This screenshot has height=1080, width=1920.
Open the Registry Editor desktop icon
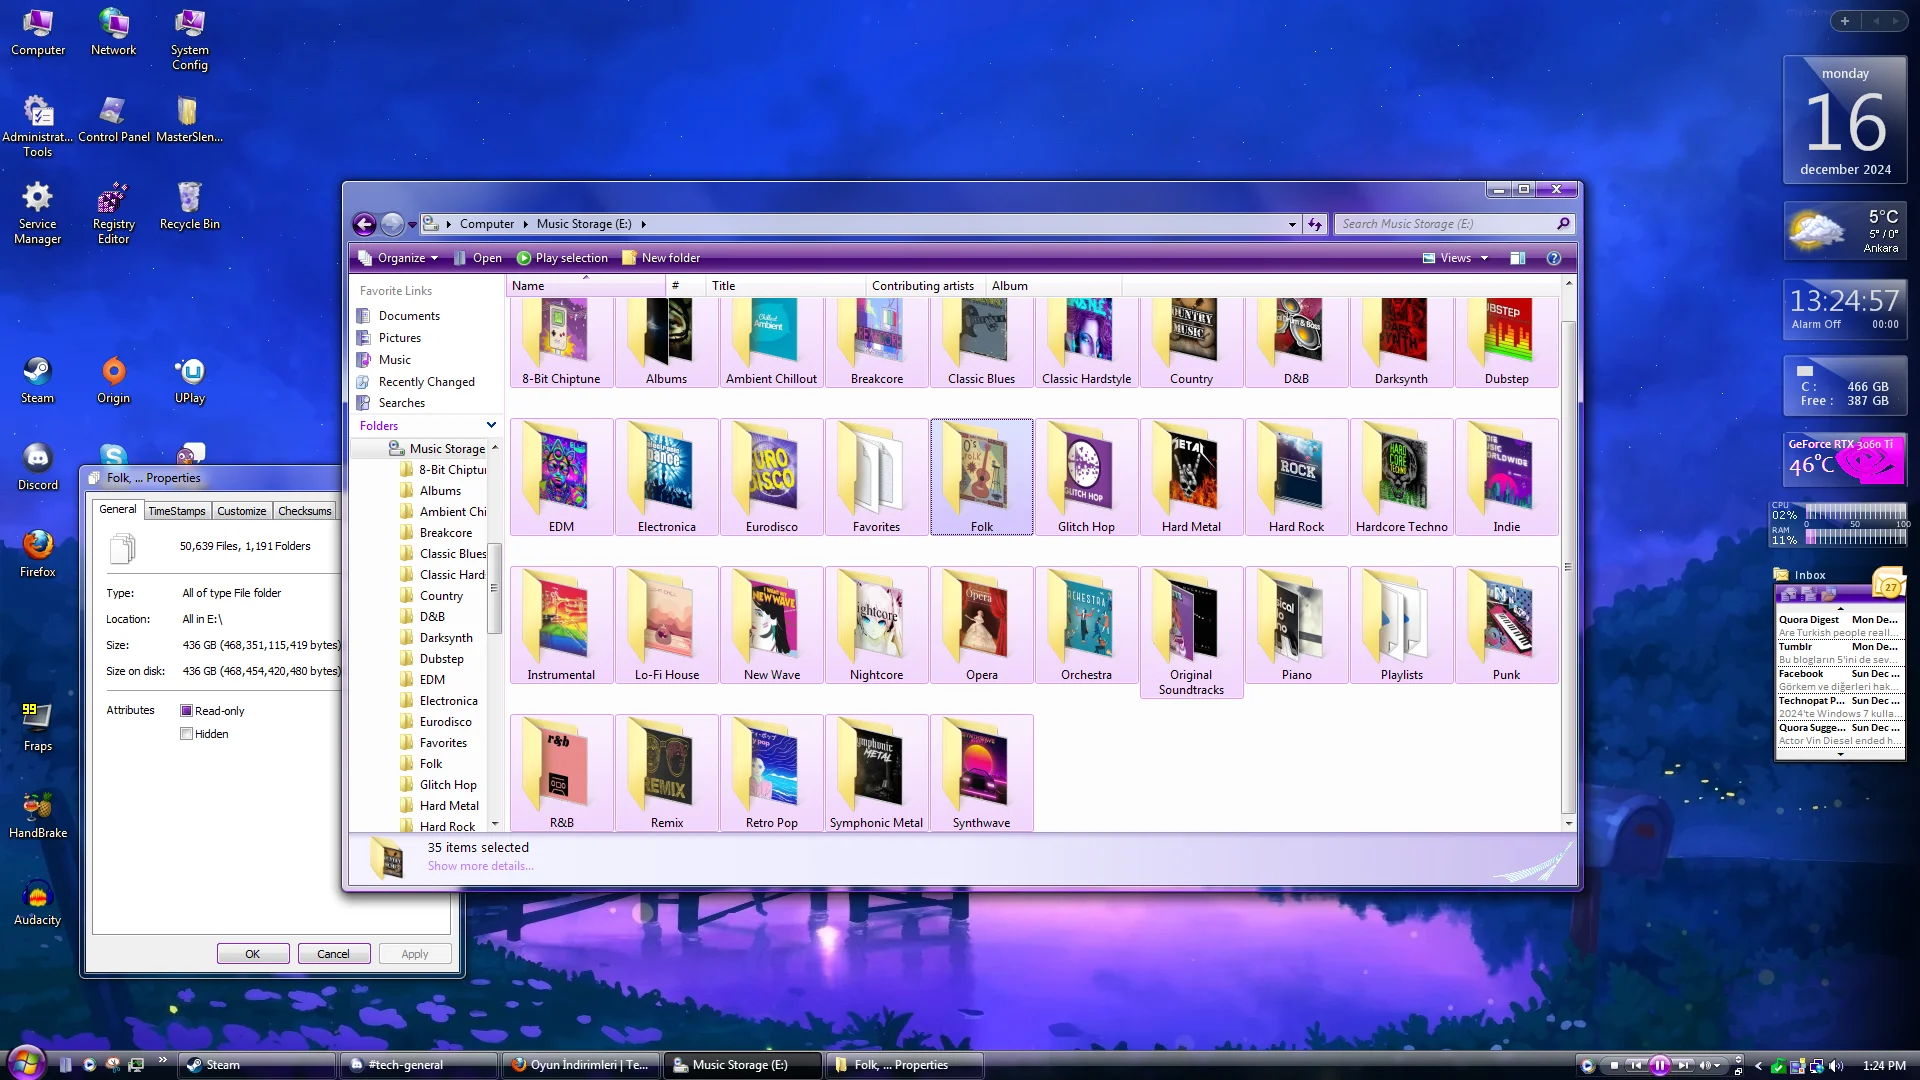click(x=113, y=213)
